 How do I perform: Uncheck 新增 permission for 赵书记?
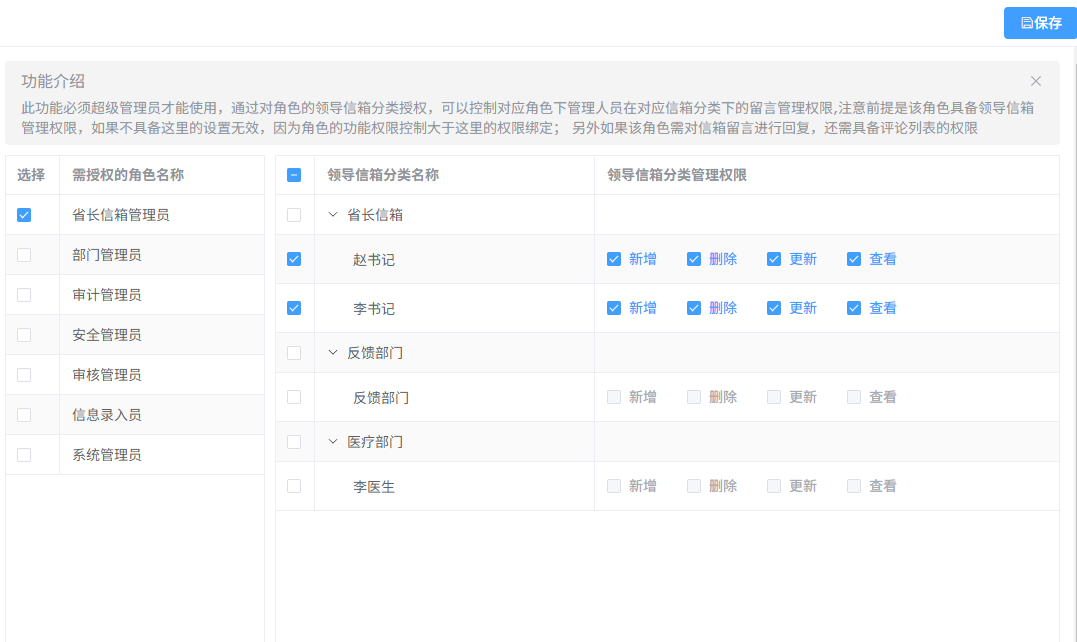614,259
